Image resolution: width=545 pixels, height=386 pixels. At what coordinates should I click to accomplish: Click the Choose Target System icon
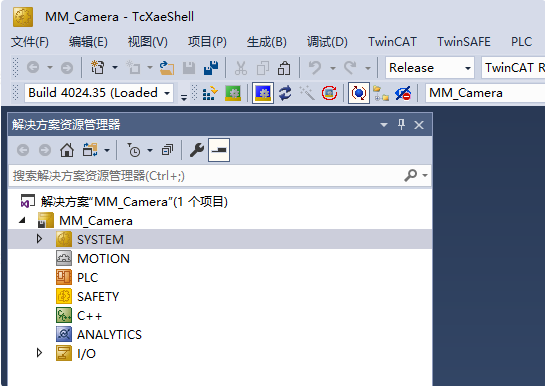pyautogui.click(x=381, y=93)
